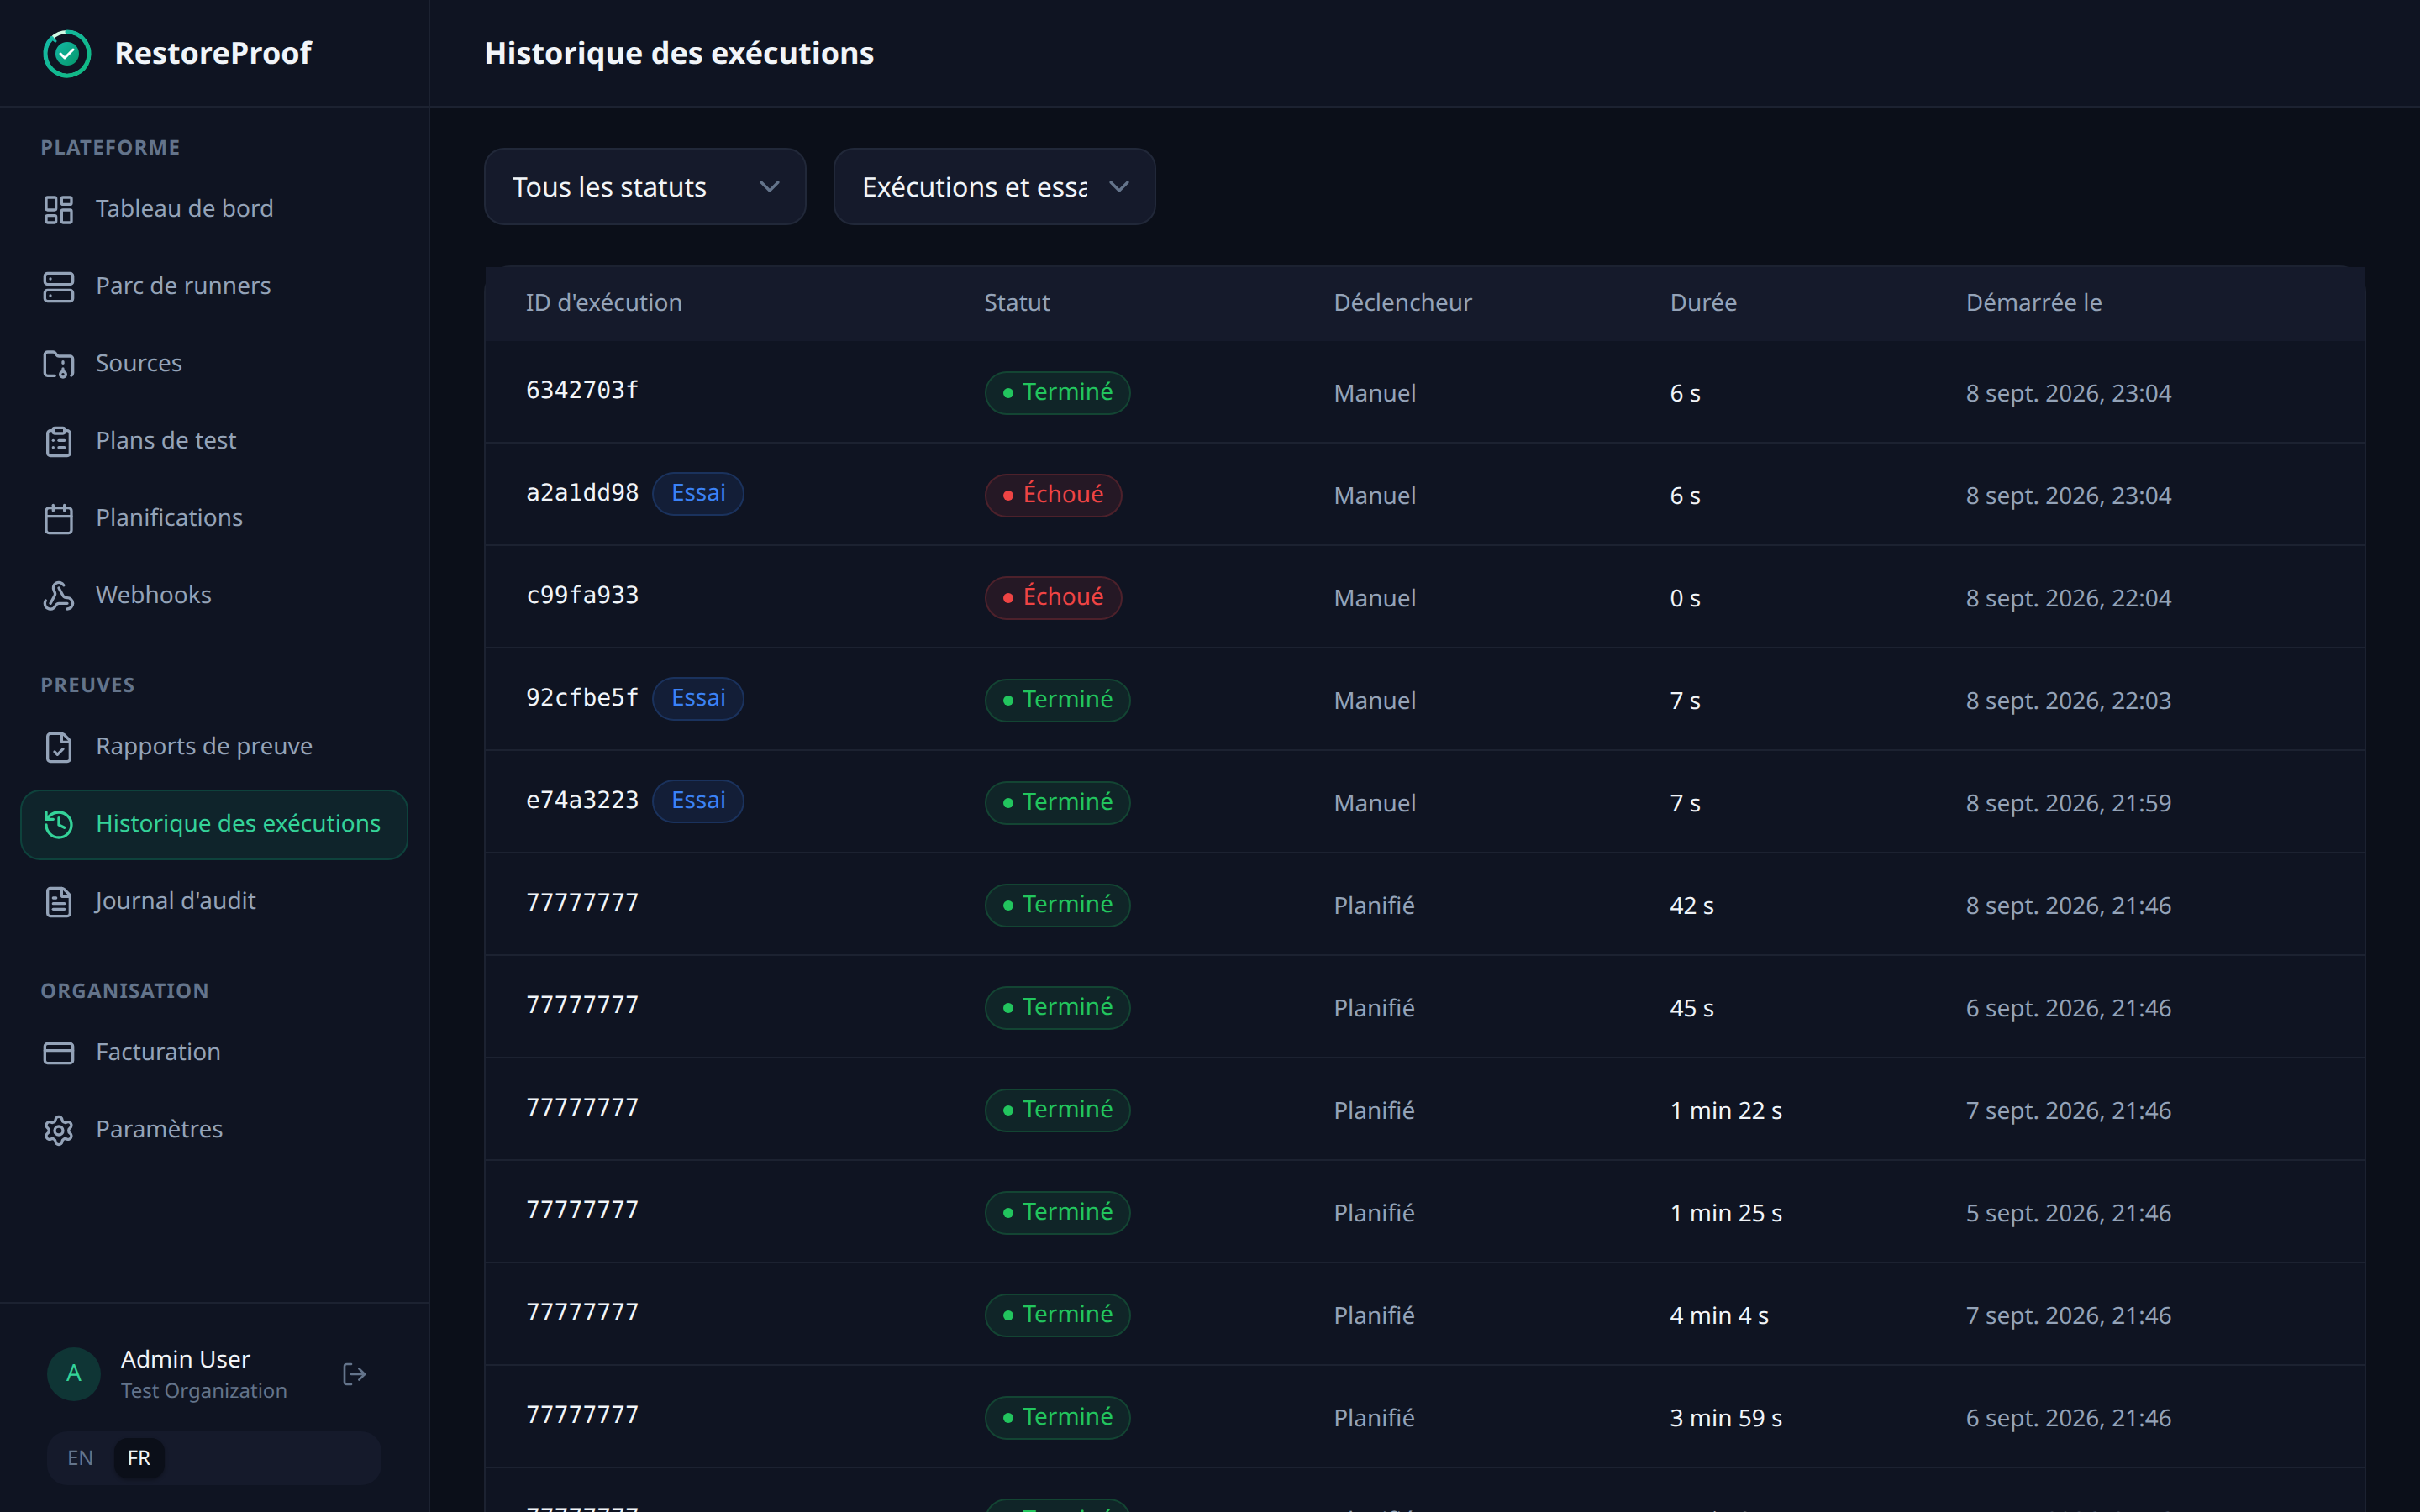Screen dimensions: 2420x1512
Task: Select the Webhooks icon in sidebar
Action: point(59,595)
